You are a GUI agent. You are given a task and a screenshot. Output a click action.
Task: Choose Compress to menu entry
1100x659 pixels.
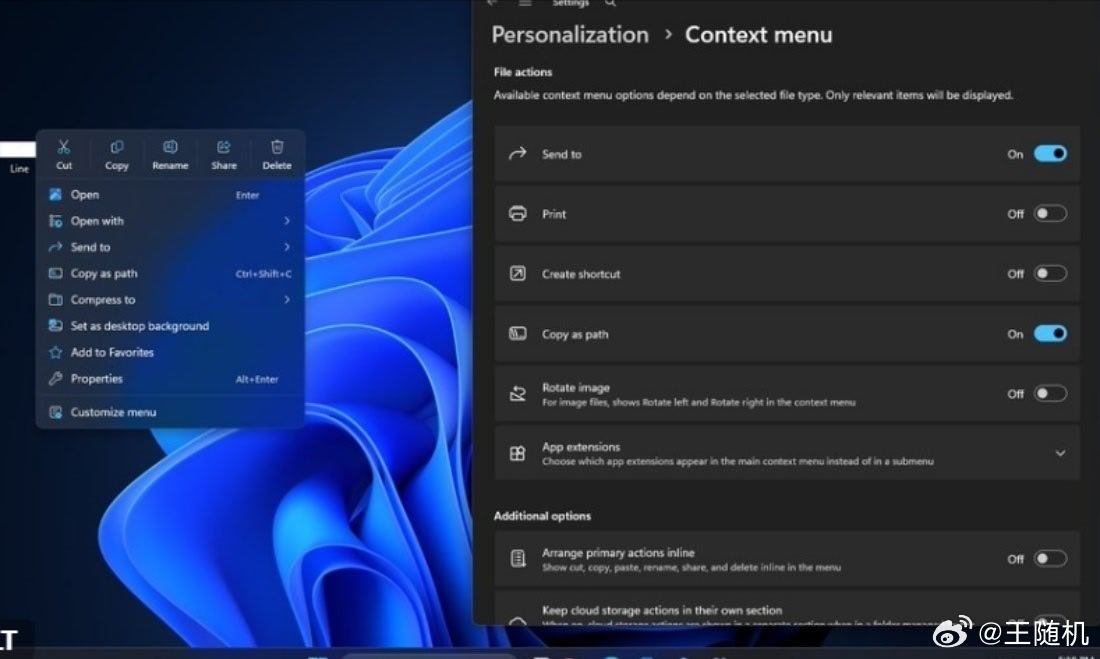[x=170, y=300]
